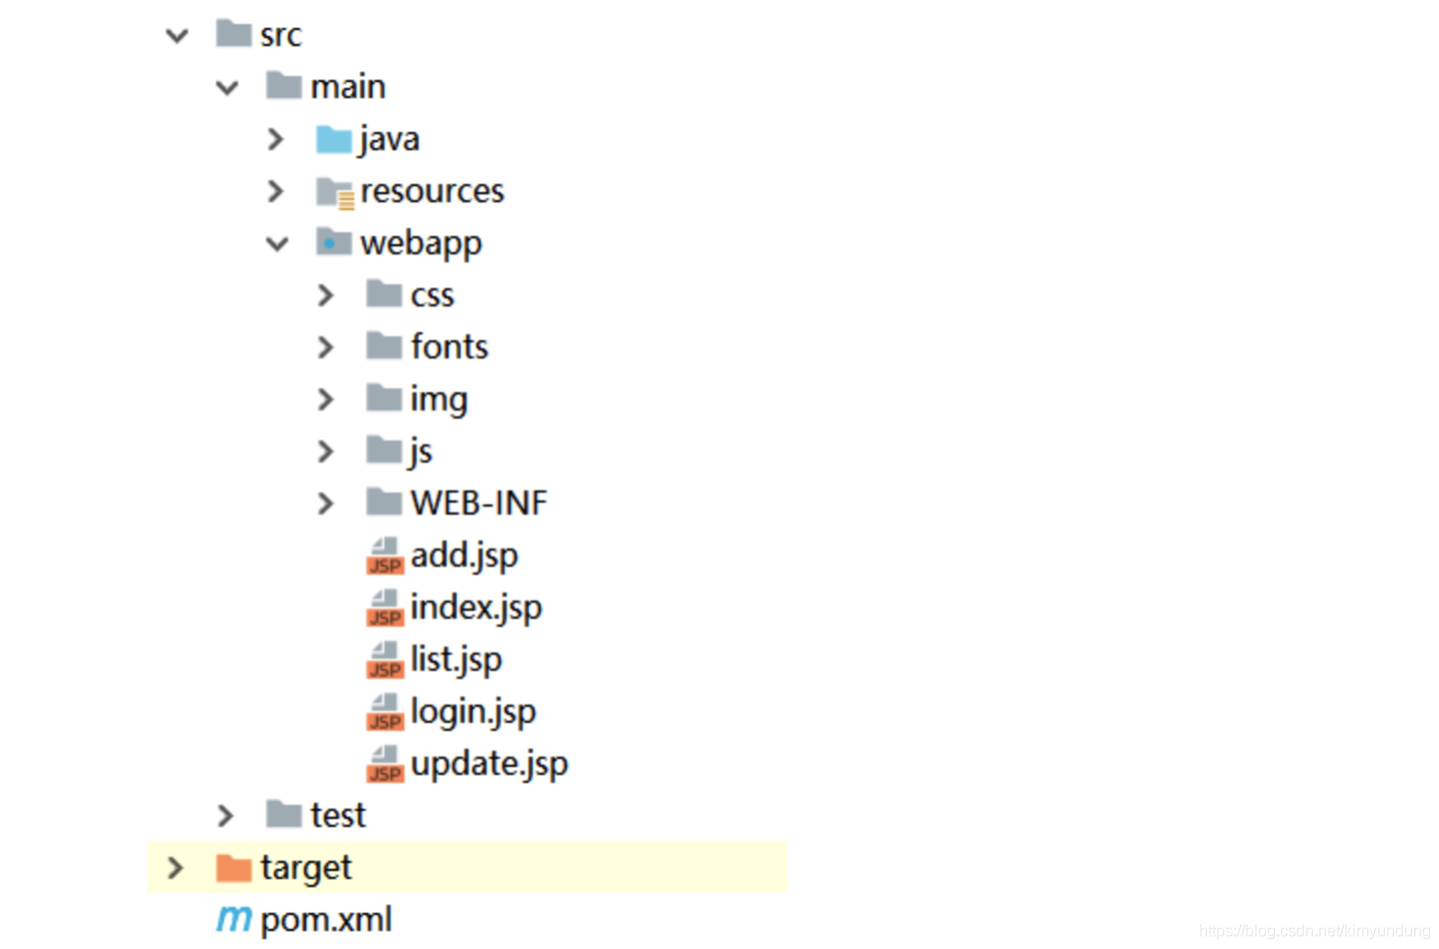This screenshot has width=1439, height=949.
Task: Click the WEB-INF folder icon
Action: tap(384, 502)
